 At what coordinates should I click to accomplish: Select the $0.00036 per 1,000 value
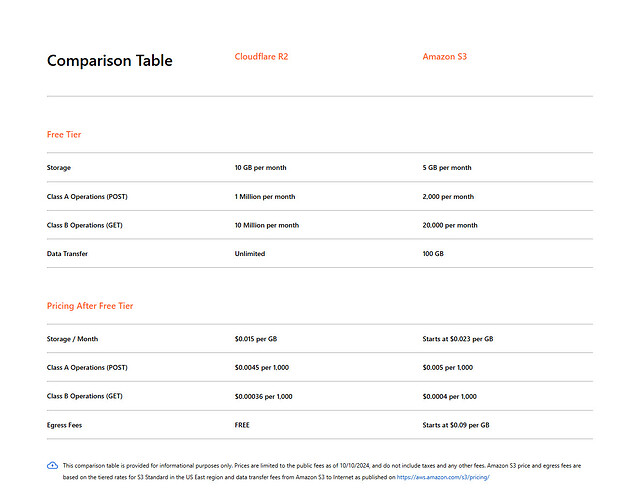point(263,396)
